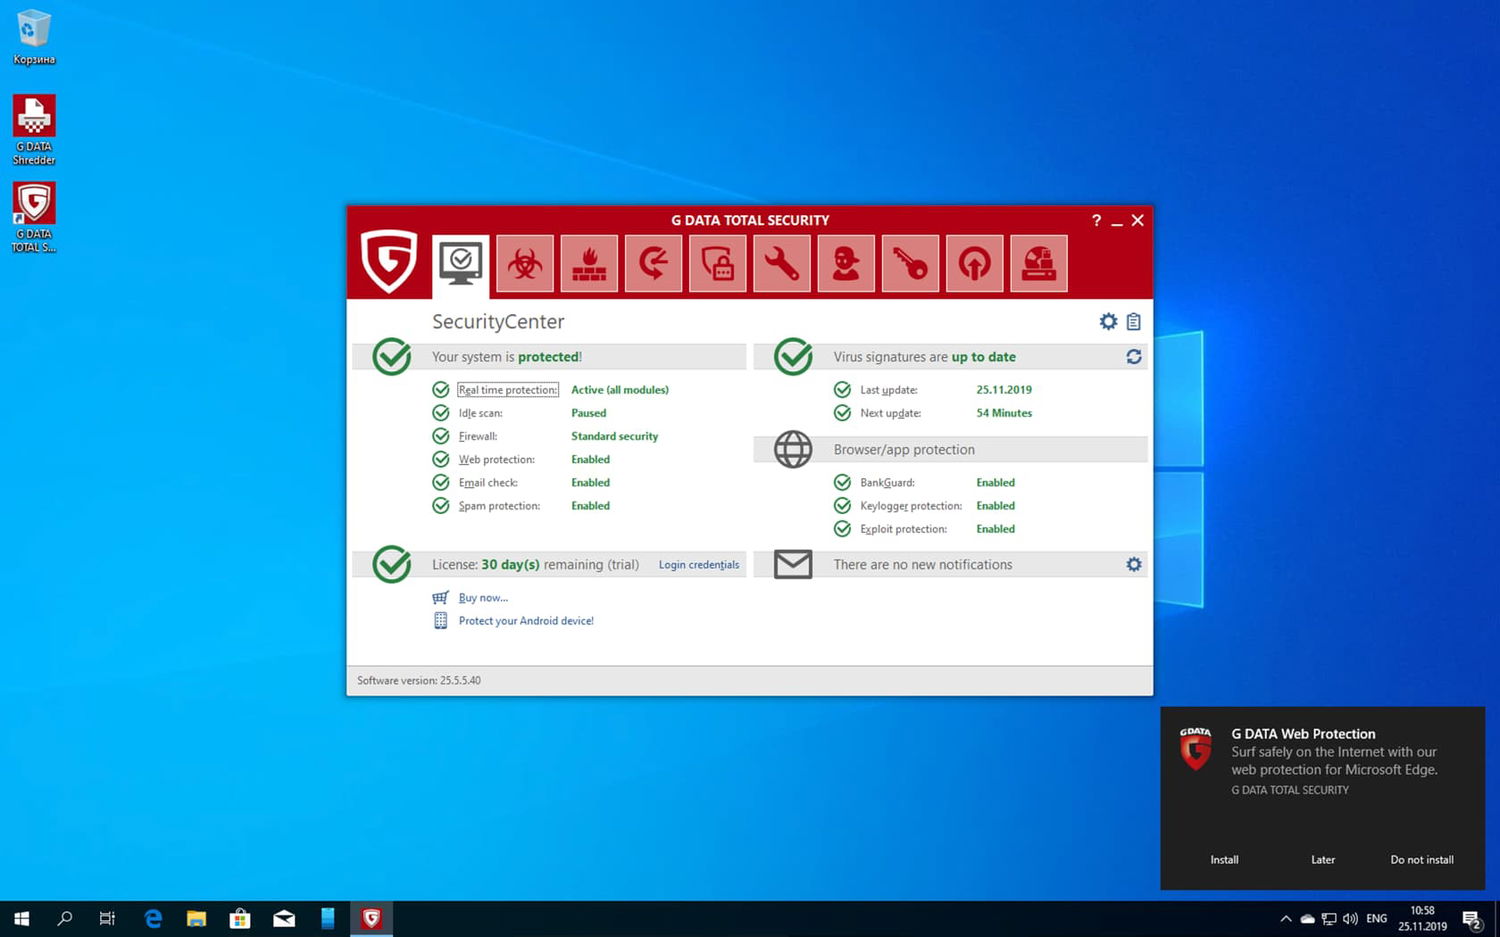Open the protocol log clipboard icon
The width and height of the screenshot is (1500, 937).
tap(1133, 321)
